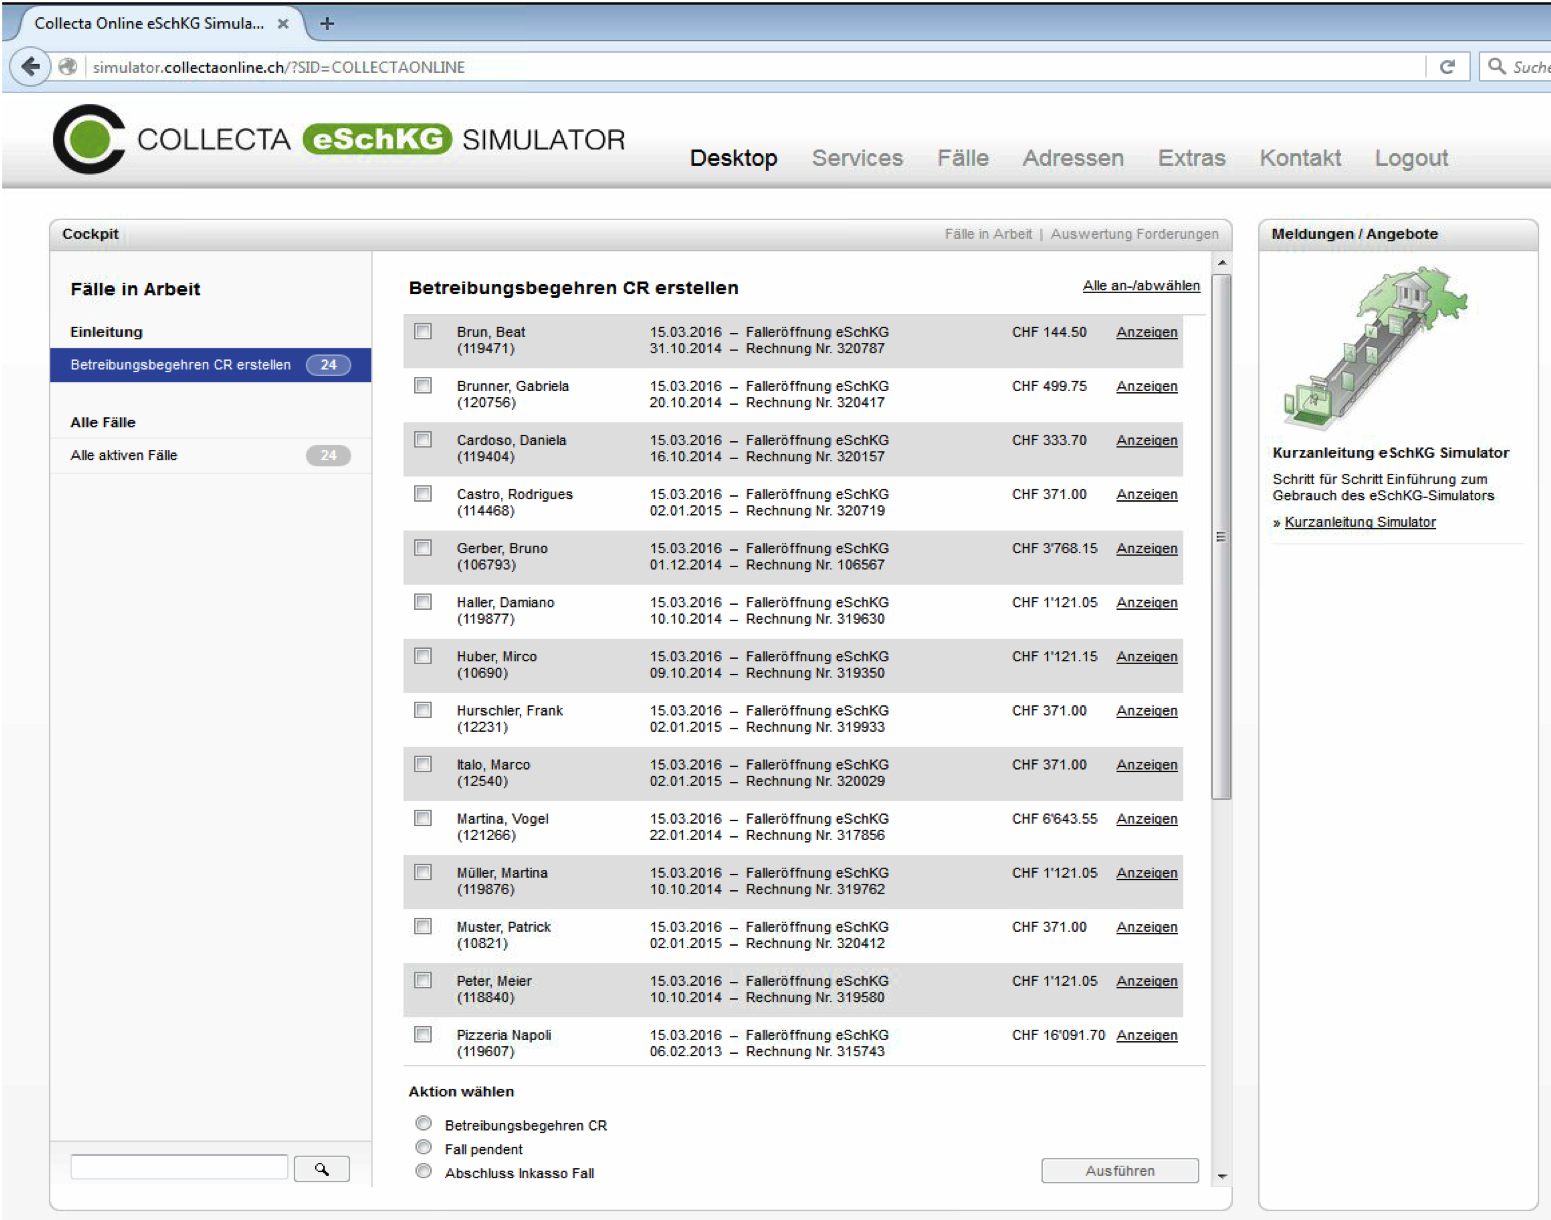Tick the checkbox for Brunner, Gabriela
The image size is (1551, 1220).
(423, 386)
